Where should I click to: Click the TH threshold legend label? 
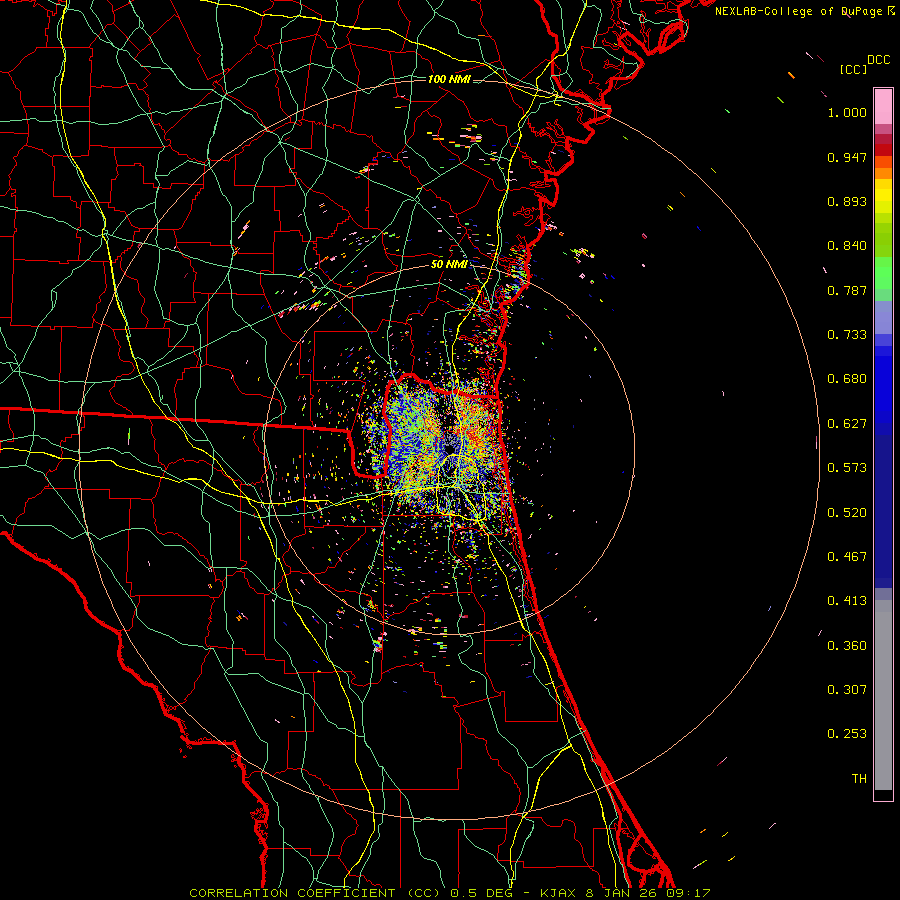[x=859, y=779]
